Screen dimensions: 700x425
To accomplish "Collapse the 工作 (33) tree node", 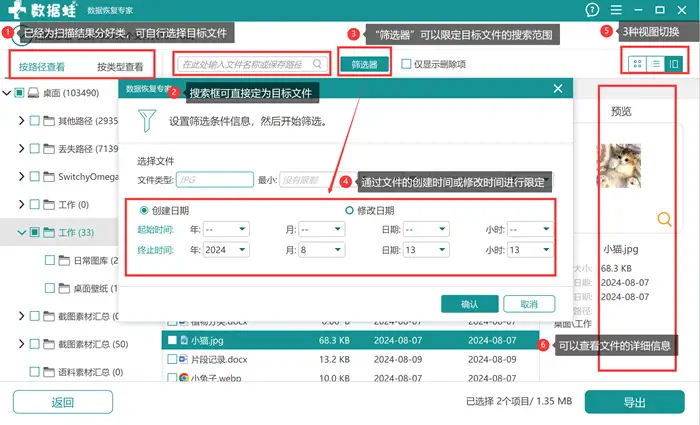I will 21,232.
